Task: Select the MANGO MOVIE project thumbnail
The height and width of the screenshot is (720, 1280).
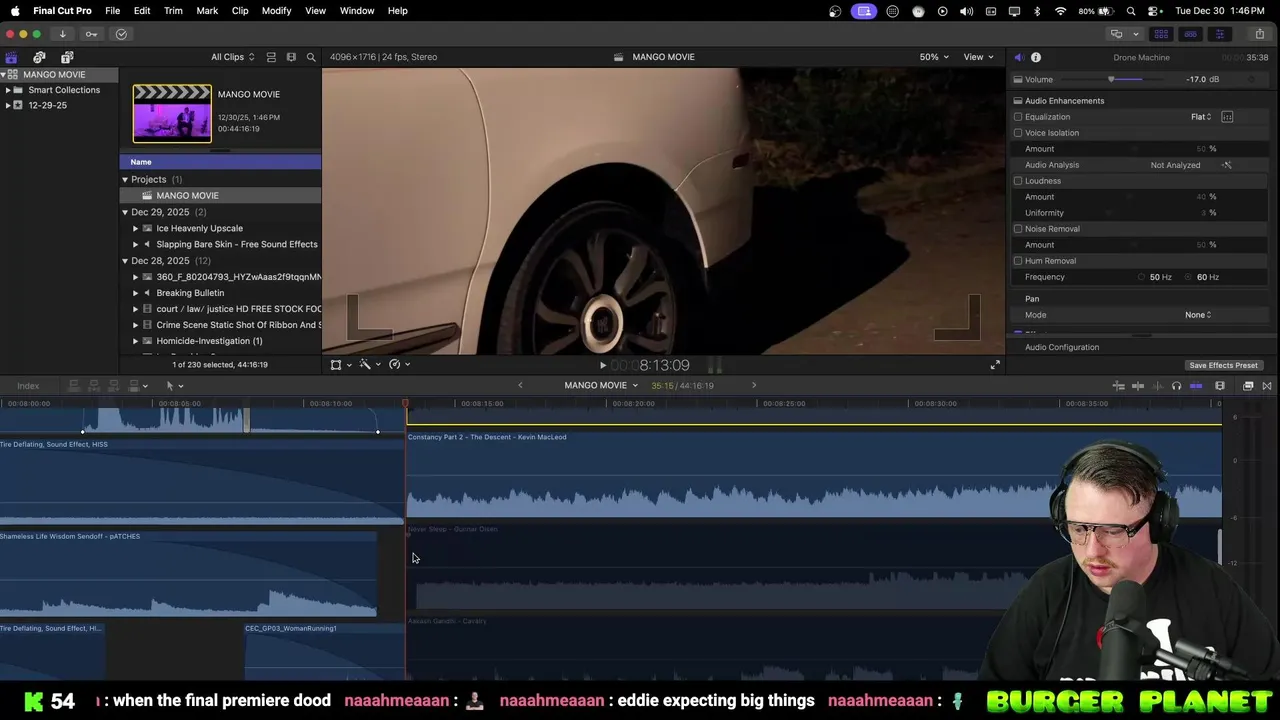Action: [x=172, y=114]
